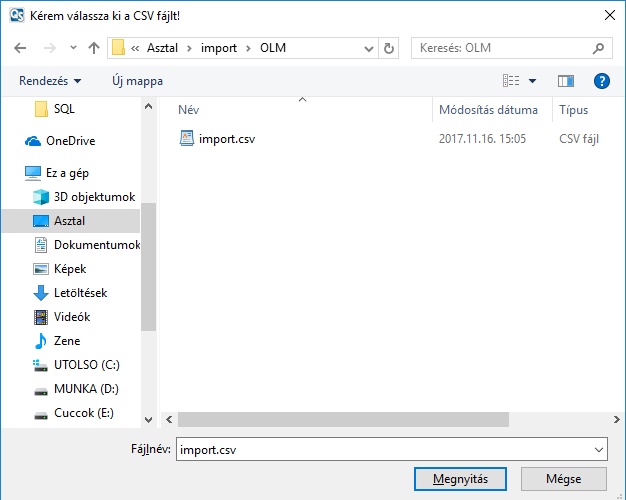Select the OneDrive cloud location

pyautogui.click(x=70, y=141)
